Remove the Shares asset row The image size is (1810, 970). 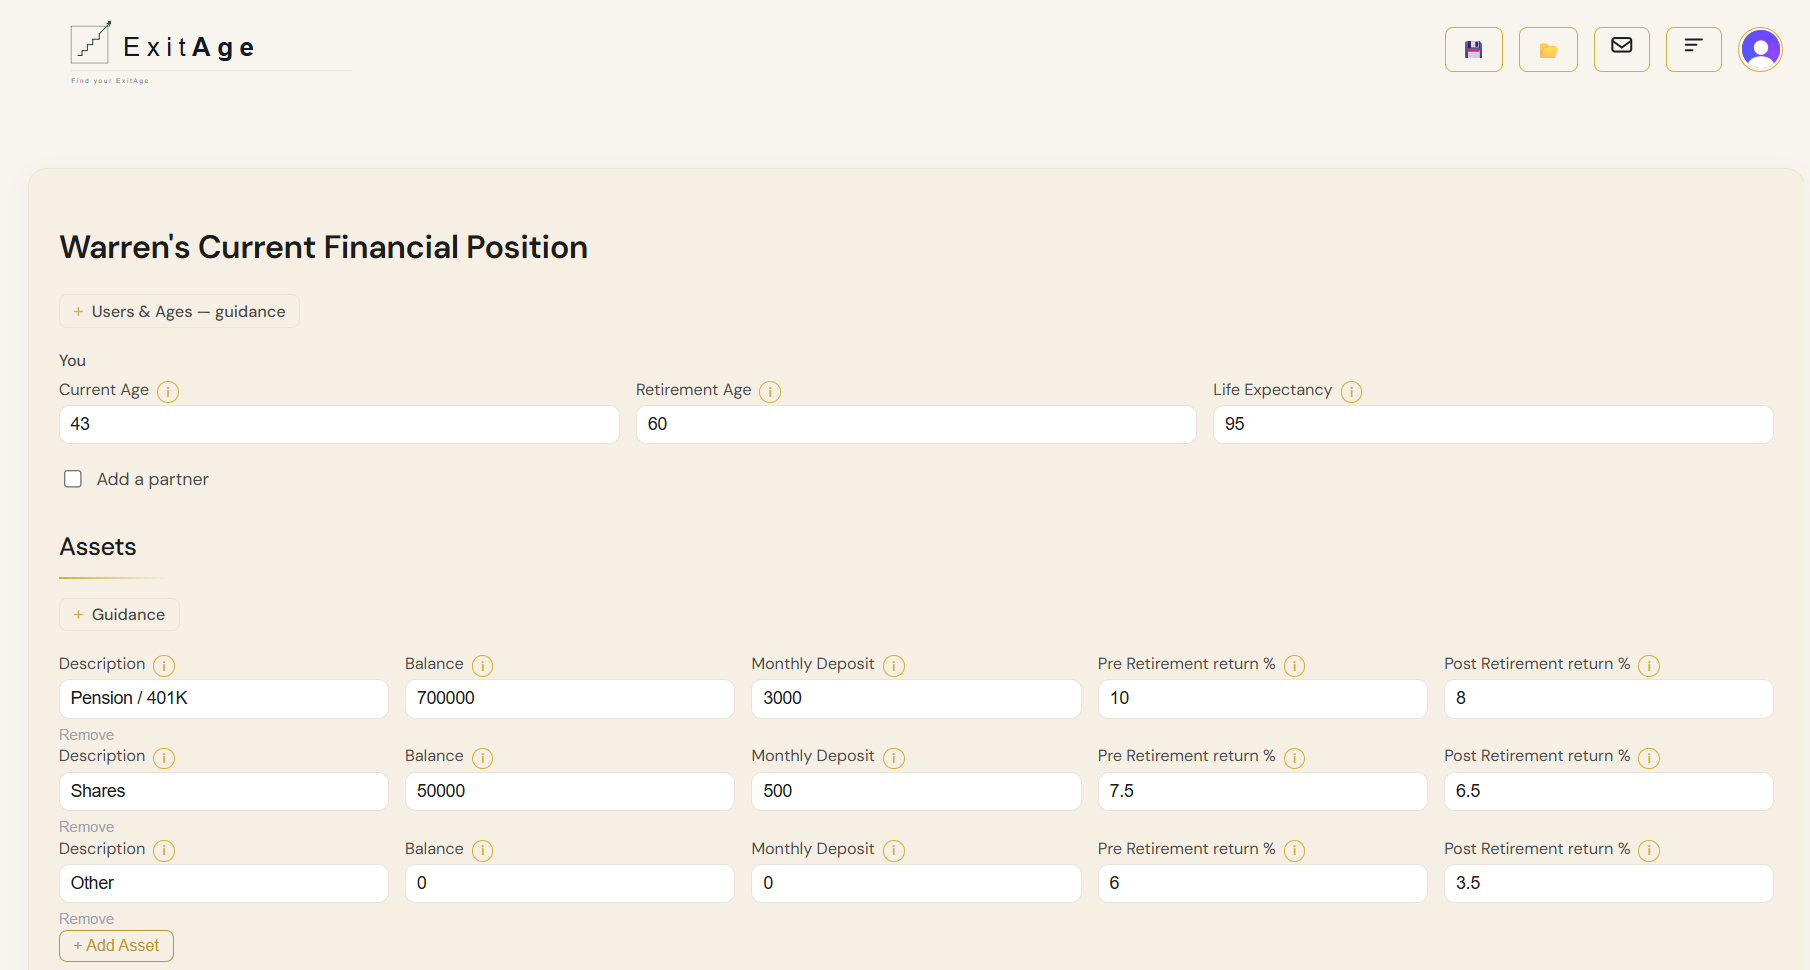pyautogui.click(x=86, y=827)
